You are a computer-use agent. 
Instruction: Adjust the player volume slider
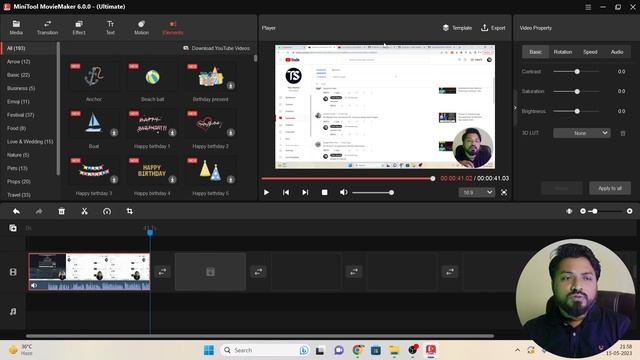(x=372, y=192)
